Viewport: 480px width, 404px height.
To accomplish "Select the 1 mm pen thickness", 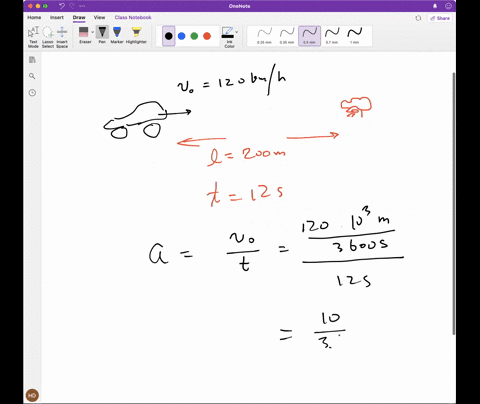I will (x=355, y=36).
